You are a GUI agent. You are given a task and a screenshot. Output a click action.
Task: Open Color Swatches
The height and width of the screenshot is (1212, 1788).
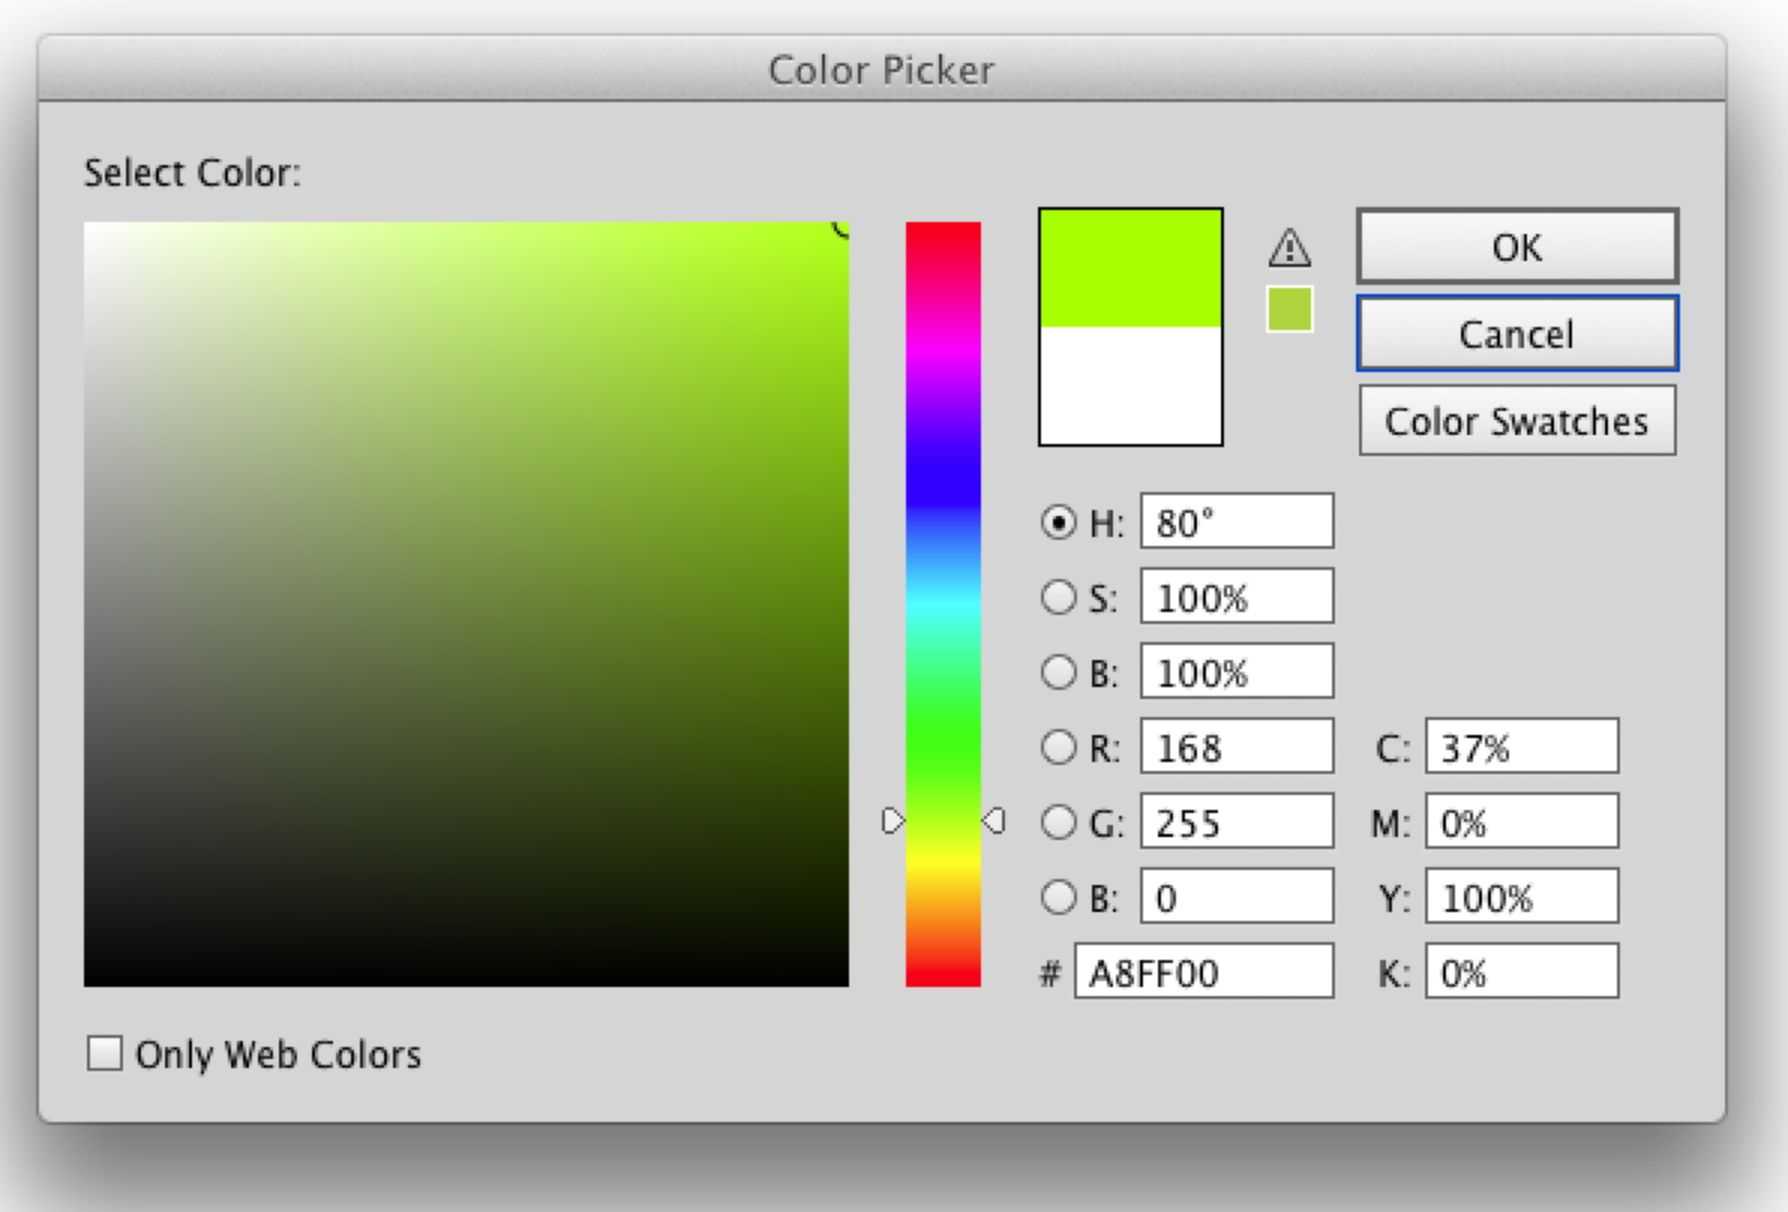(1517, 420)
